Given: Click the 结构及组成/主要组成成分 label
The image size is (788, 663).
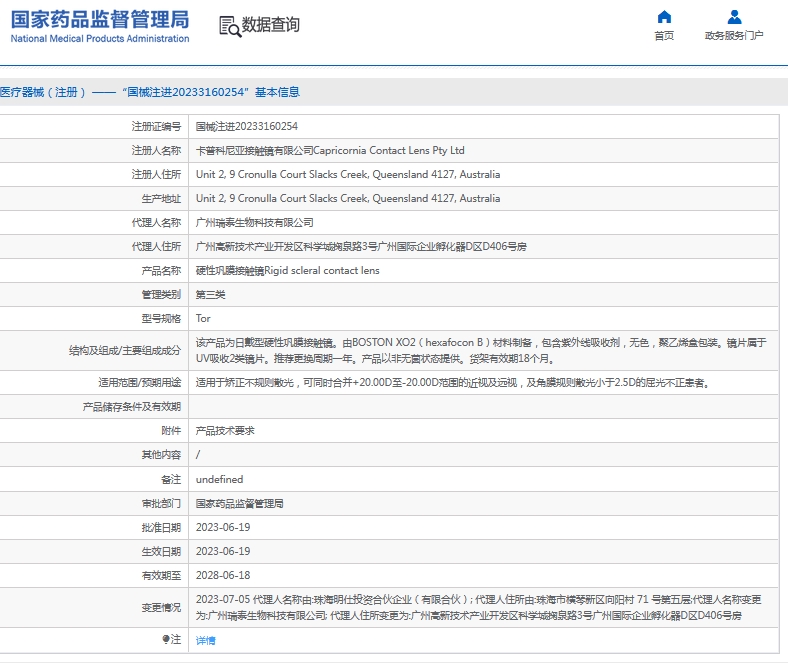Looking at the screenshot, I should point(125,351).
